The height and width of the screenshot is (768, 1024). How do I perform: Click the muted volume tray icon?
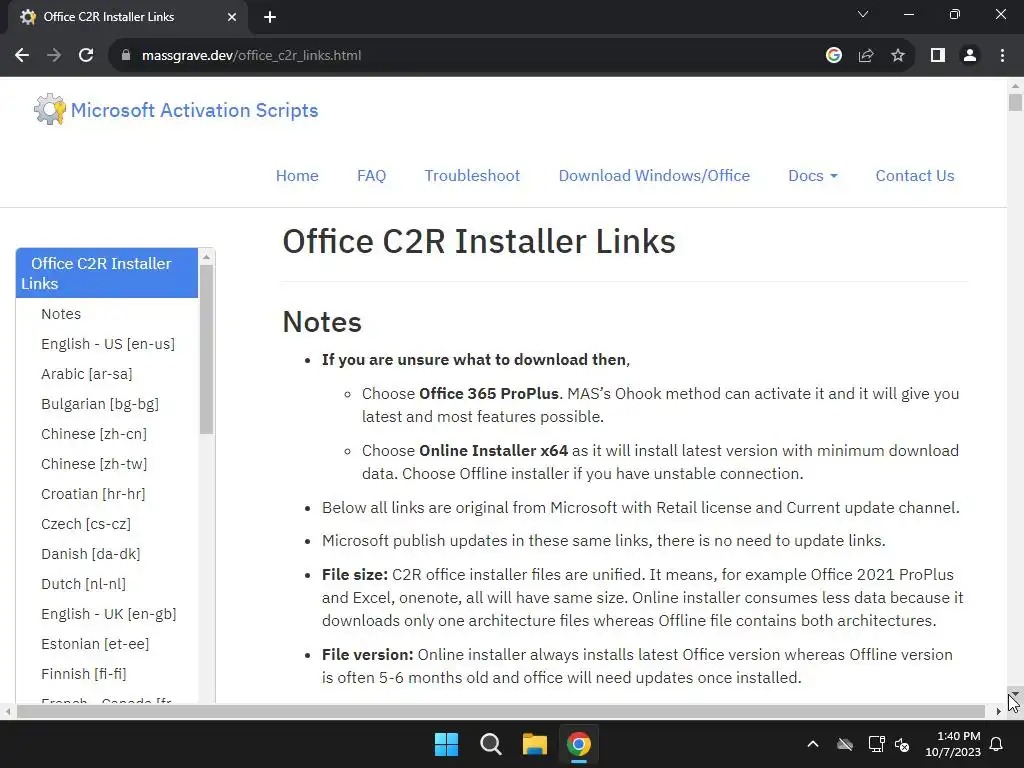(x=903, y=744)
